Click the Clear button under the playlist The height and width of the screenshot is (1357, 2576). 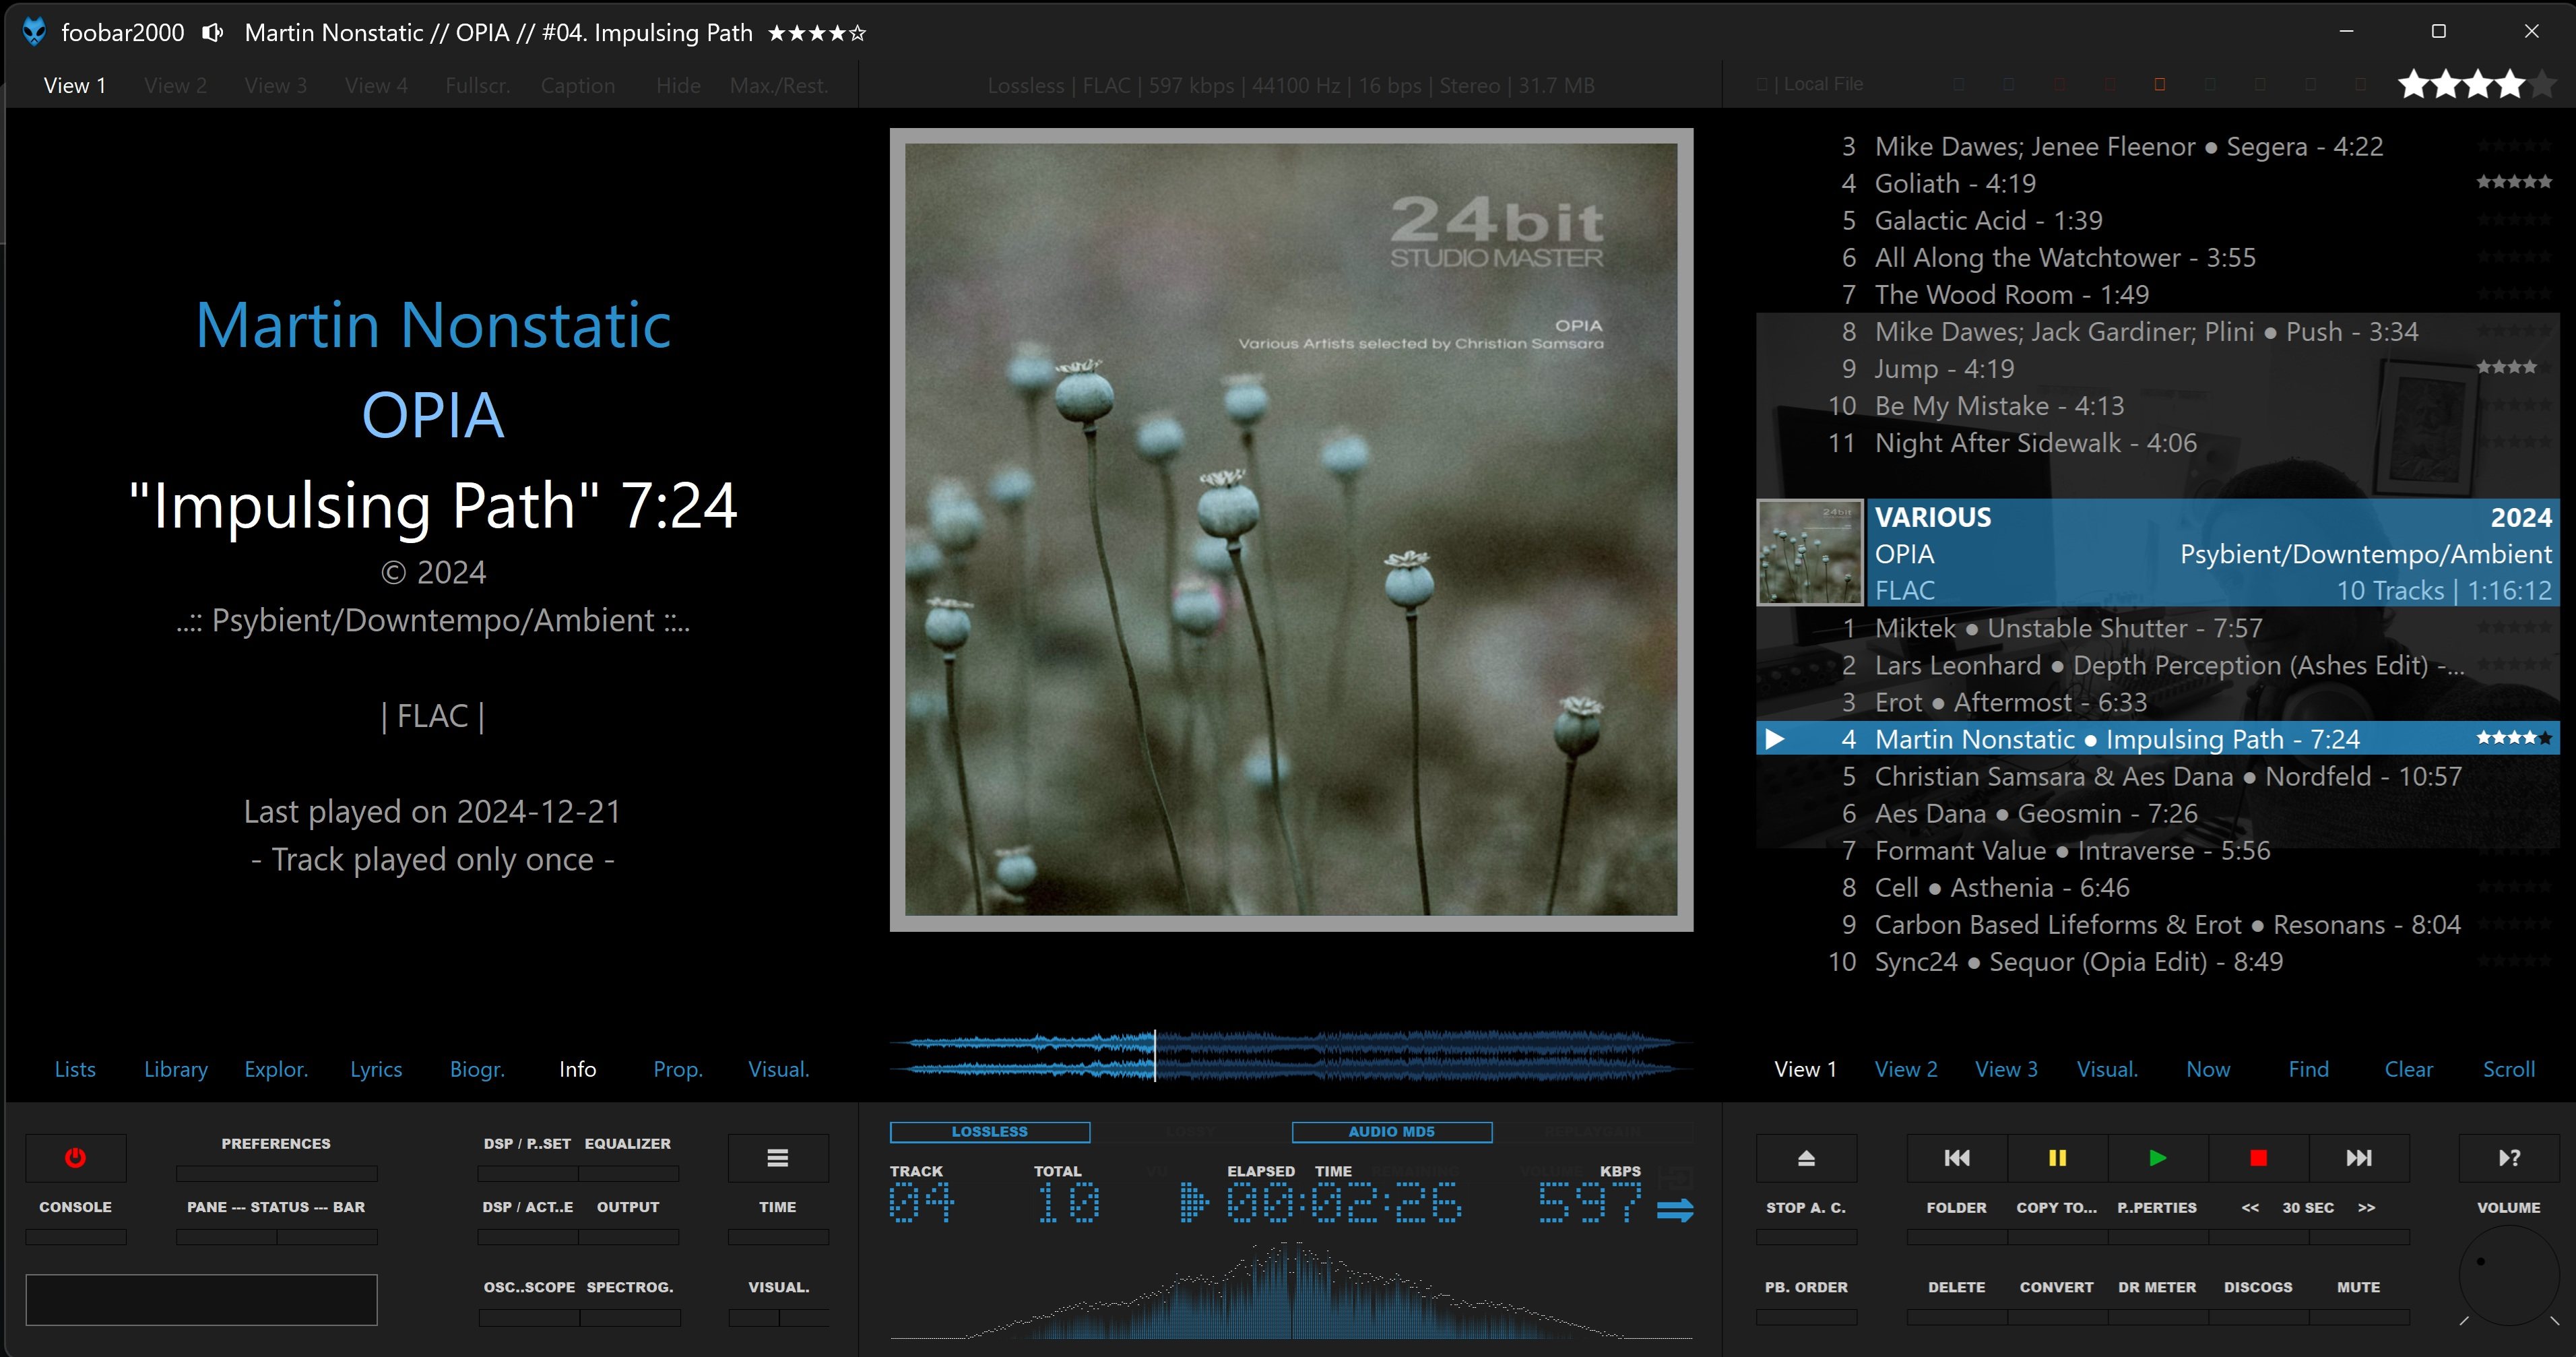[x=2408, y=1069]
